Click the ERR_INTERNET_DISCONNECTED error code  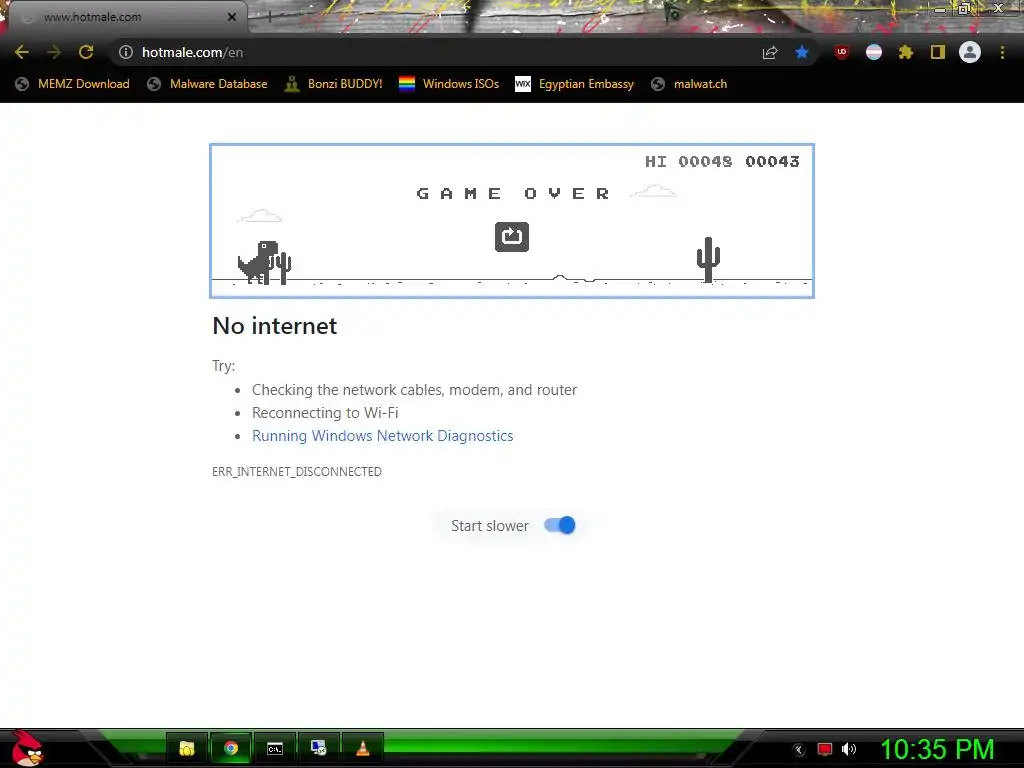pyautogui.click(x=297, y=472)
